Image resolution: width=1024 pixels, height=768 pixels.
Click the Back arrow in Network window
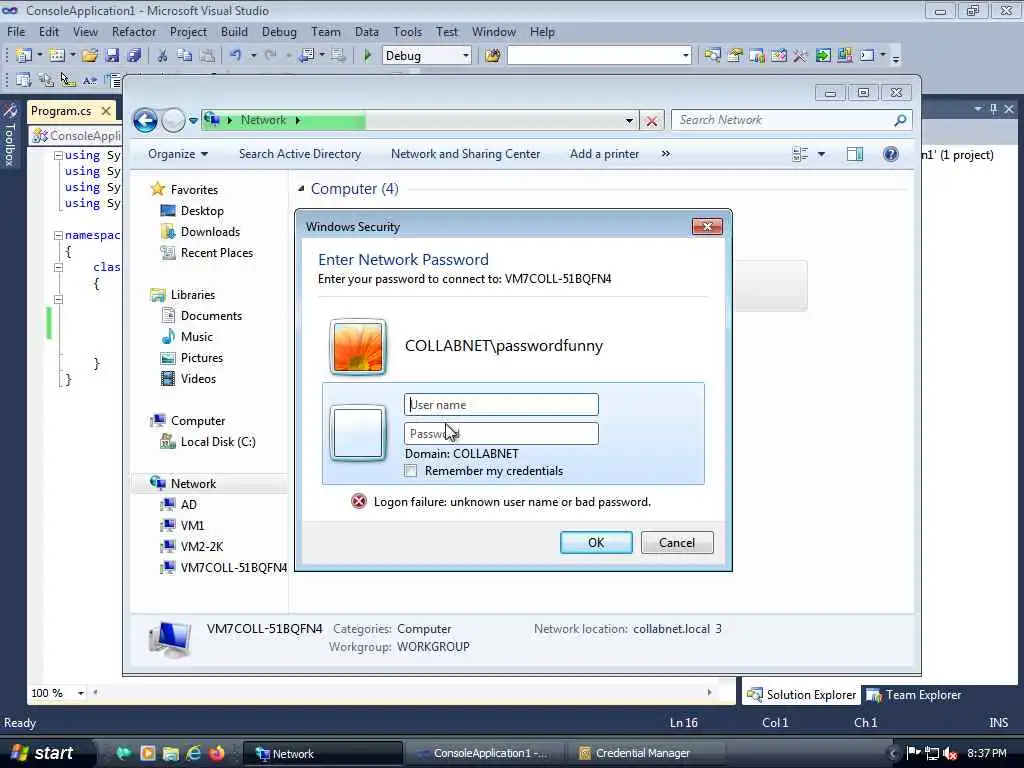(145, 120)
